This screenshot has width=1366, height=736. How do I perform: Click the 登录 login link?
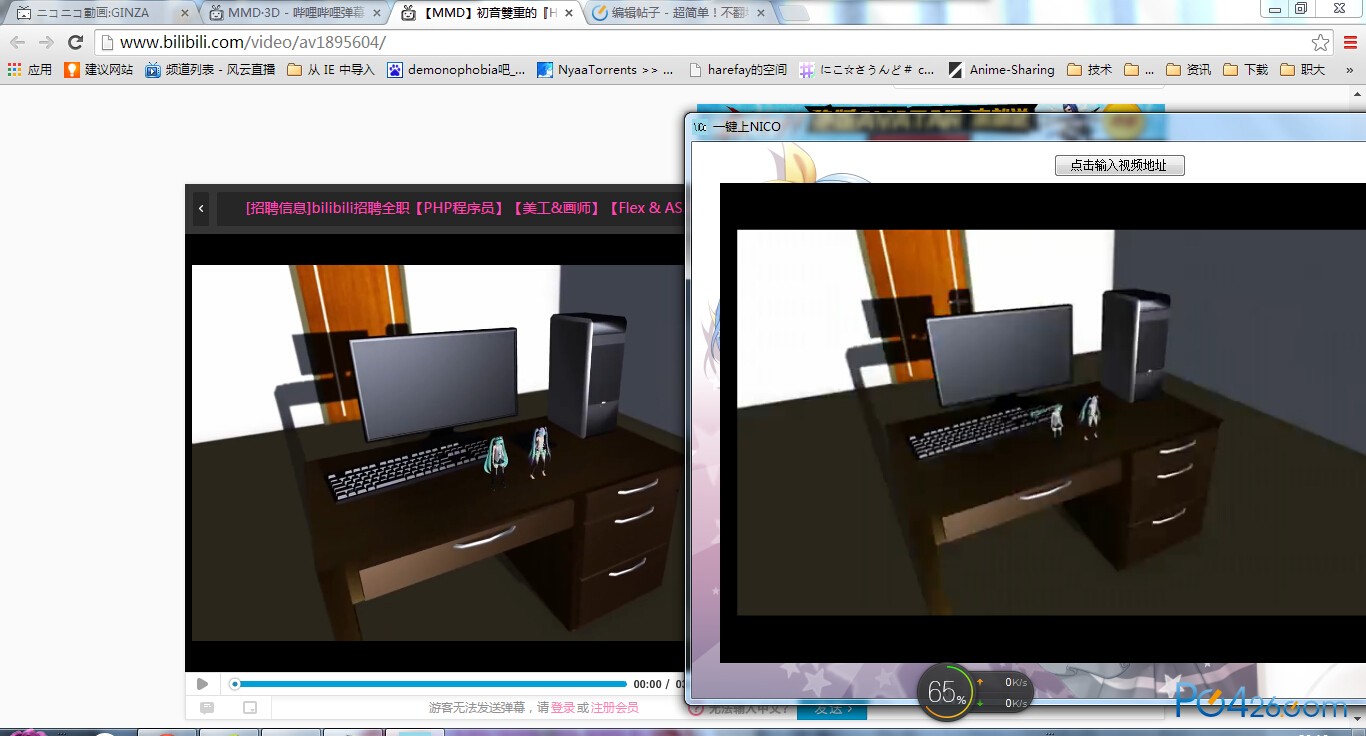563,708
